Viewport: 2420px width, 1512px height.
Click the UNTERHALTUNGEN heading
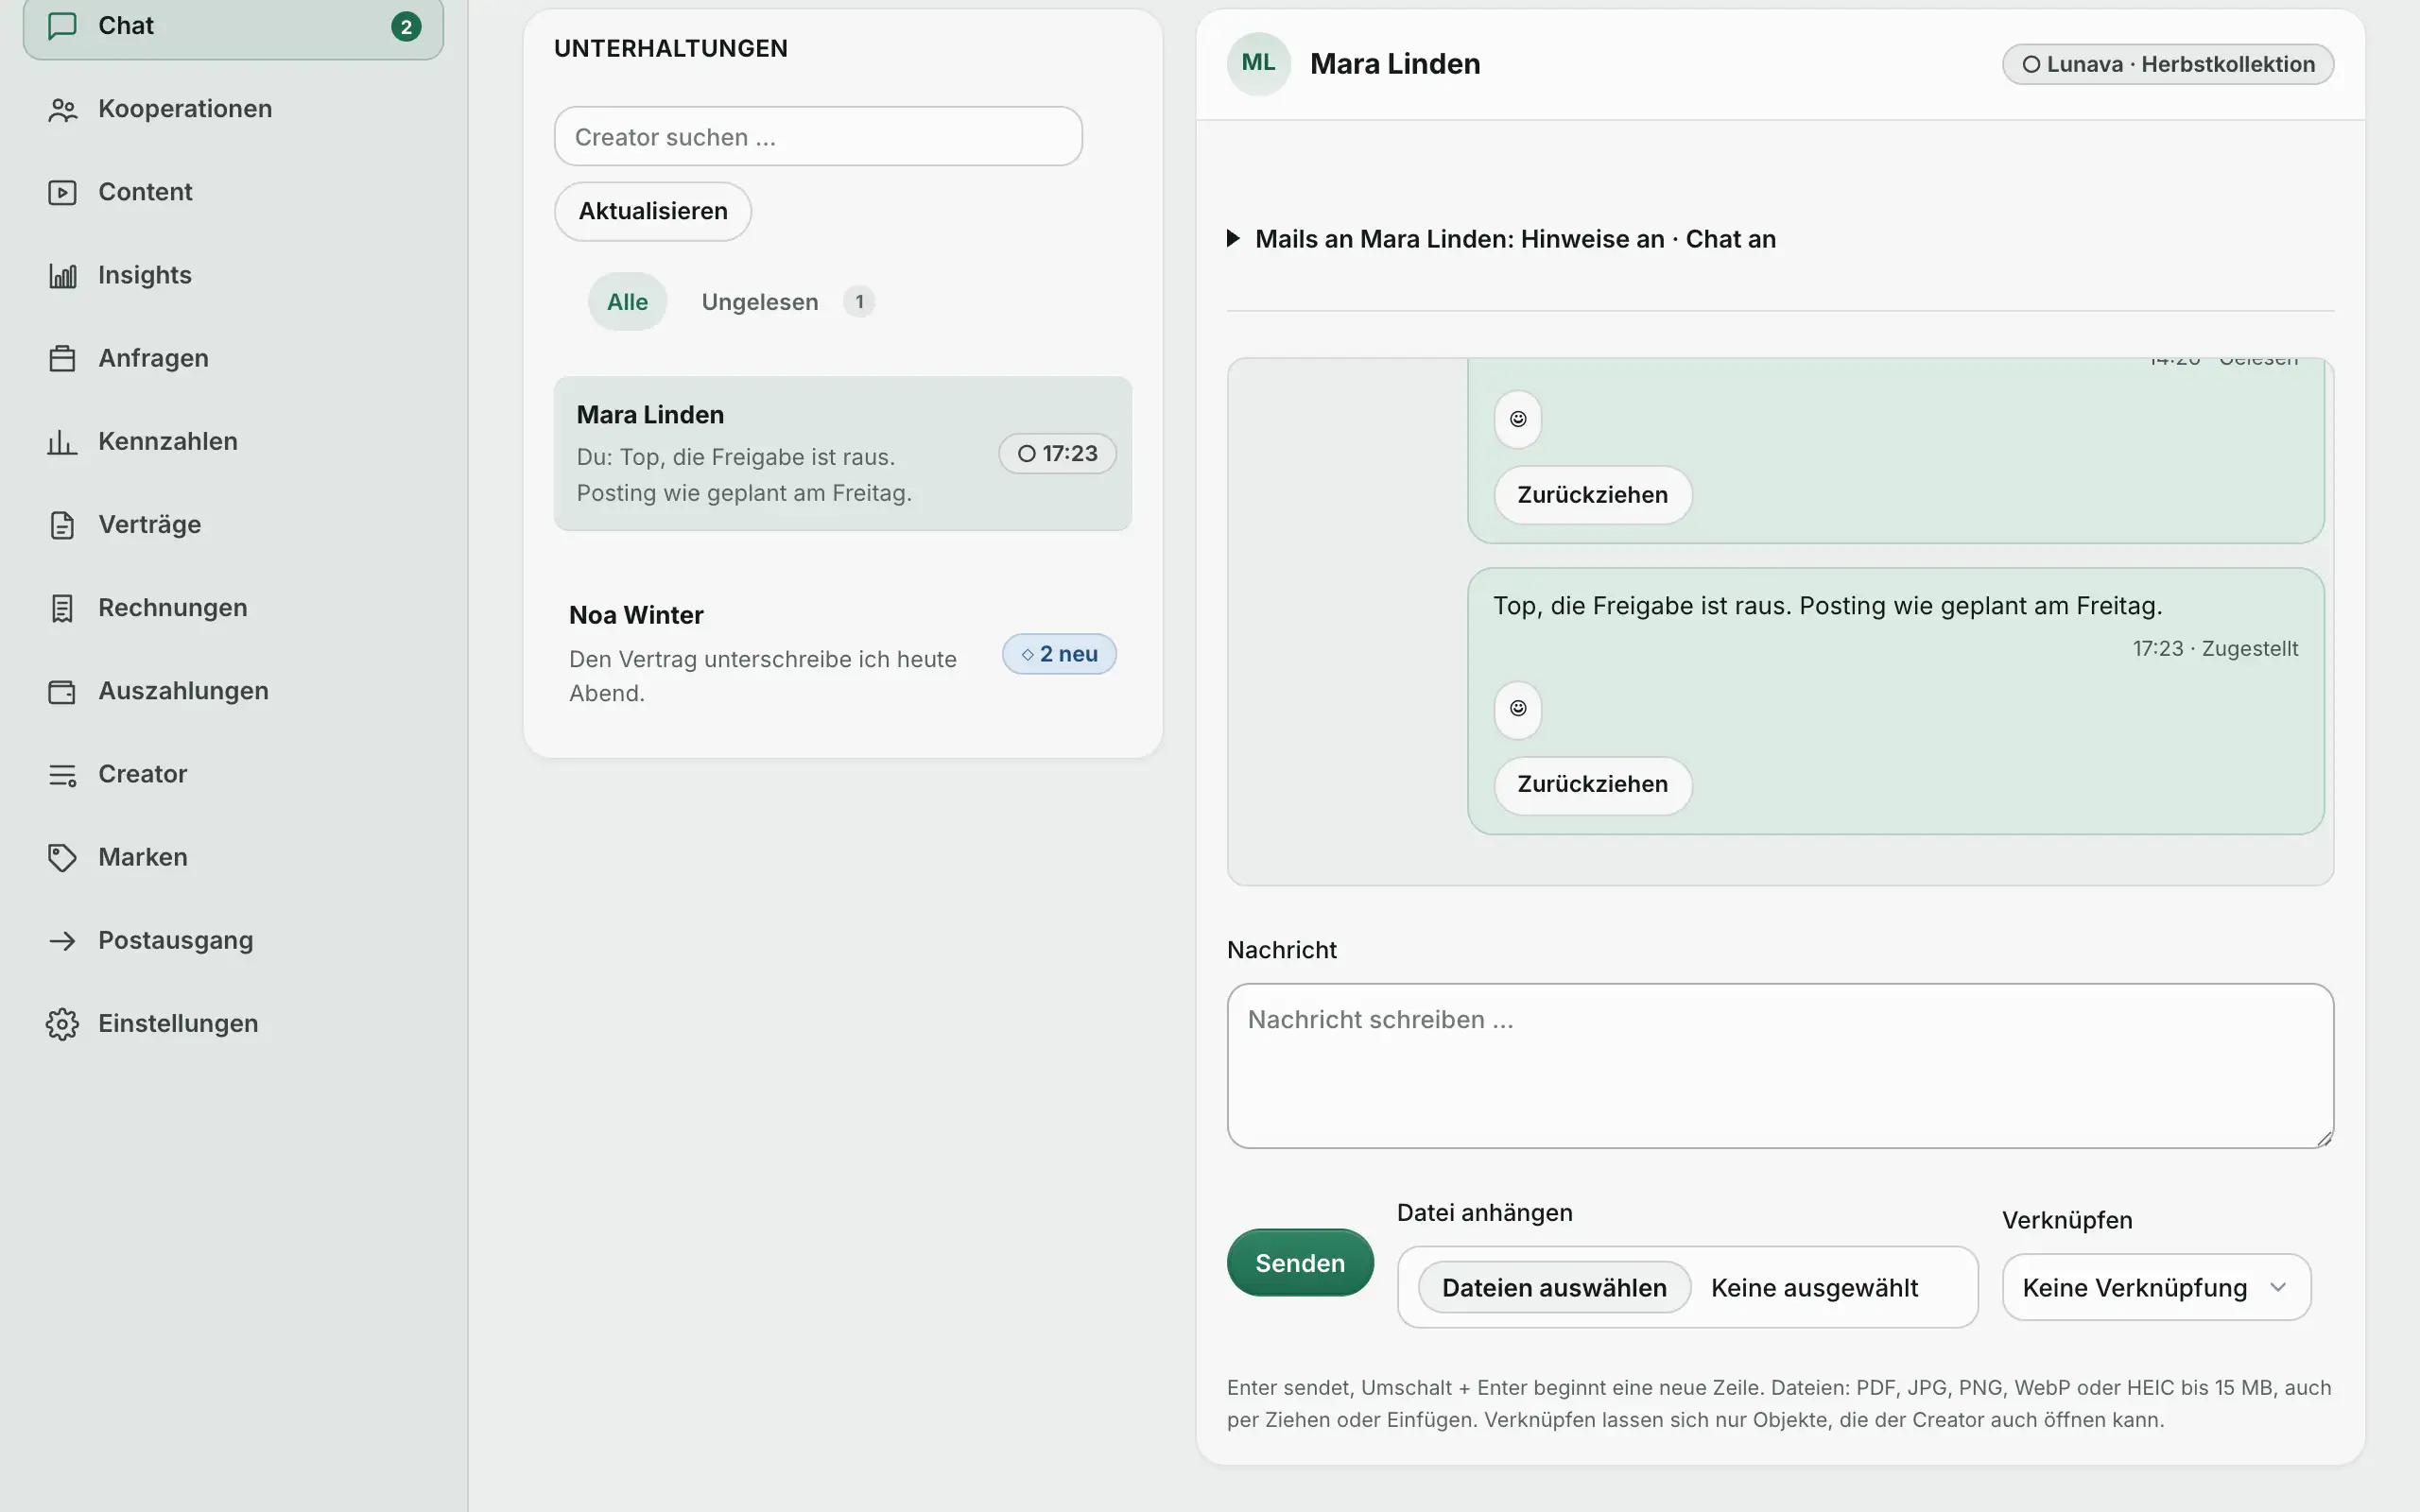coord(671,49)
